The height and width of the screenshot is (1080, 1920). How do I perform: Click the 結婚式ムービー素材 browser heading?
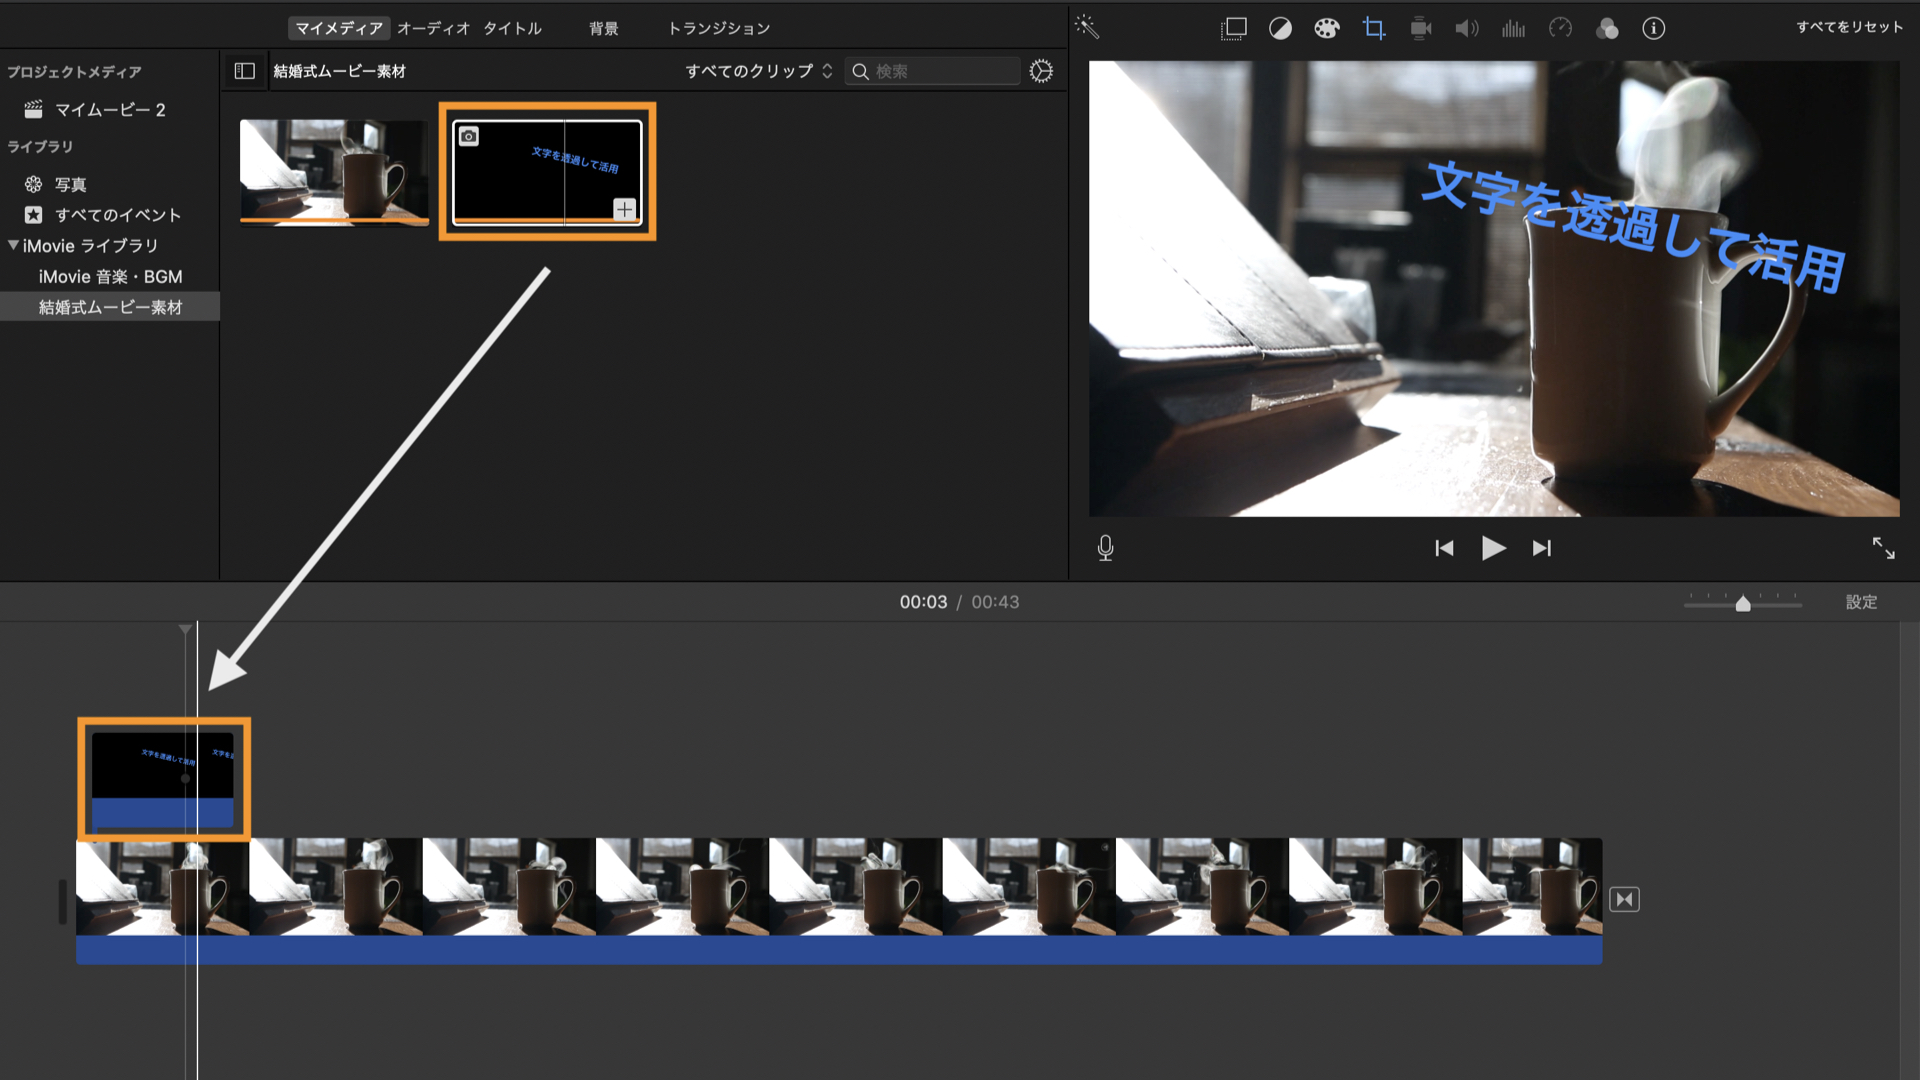[339, 71]
